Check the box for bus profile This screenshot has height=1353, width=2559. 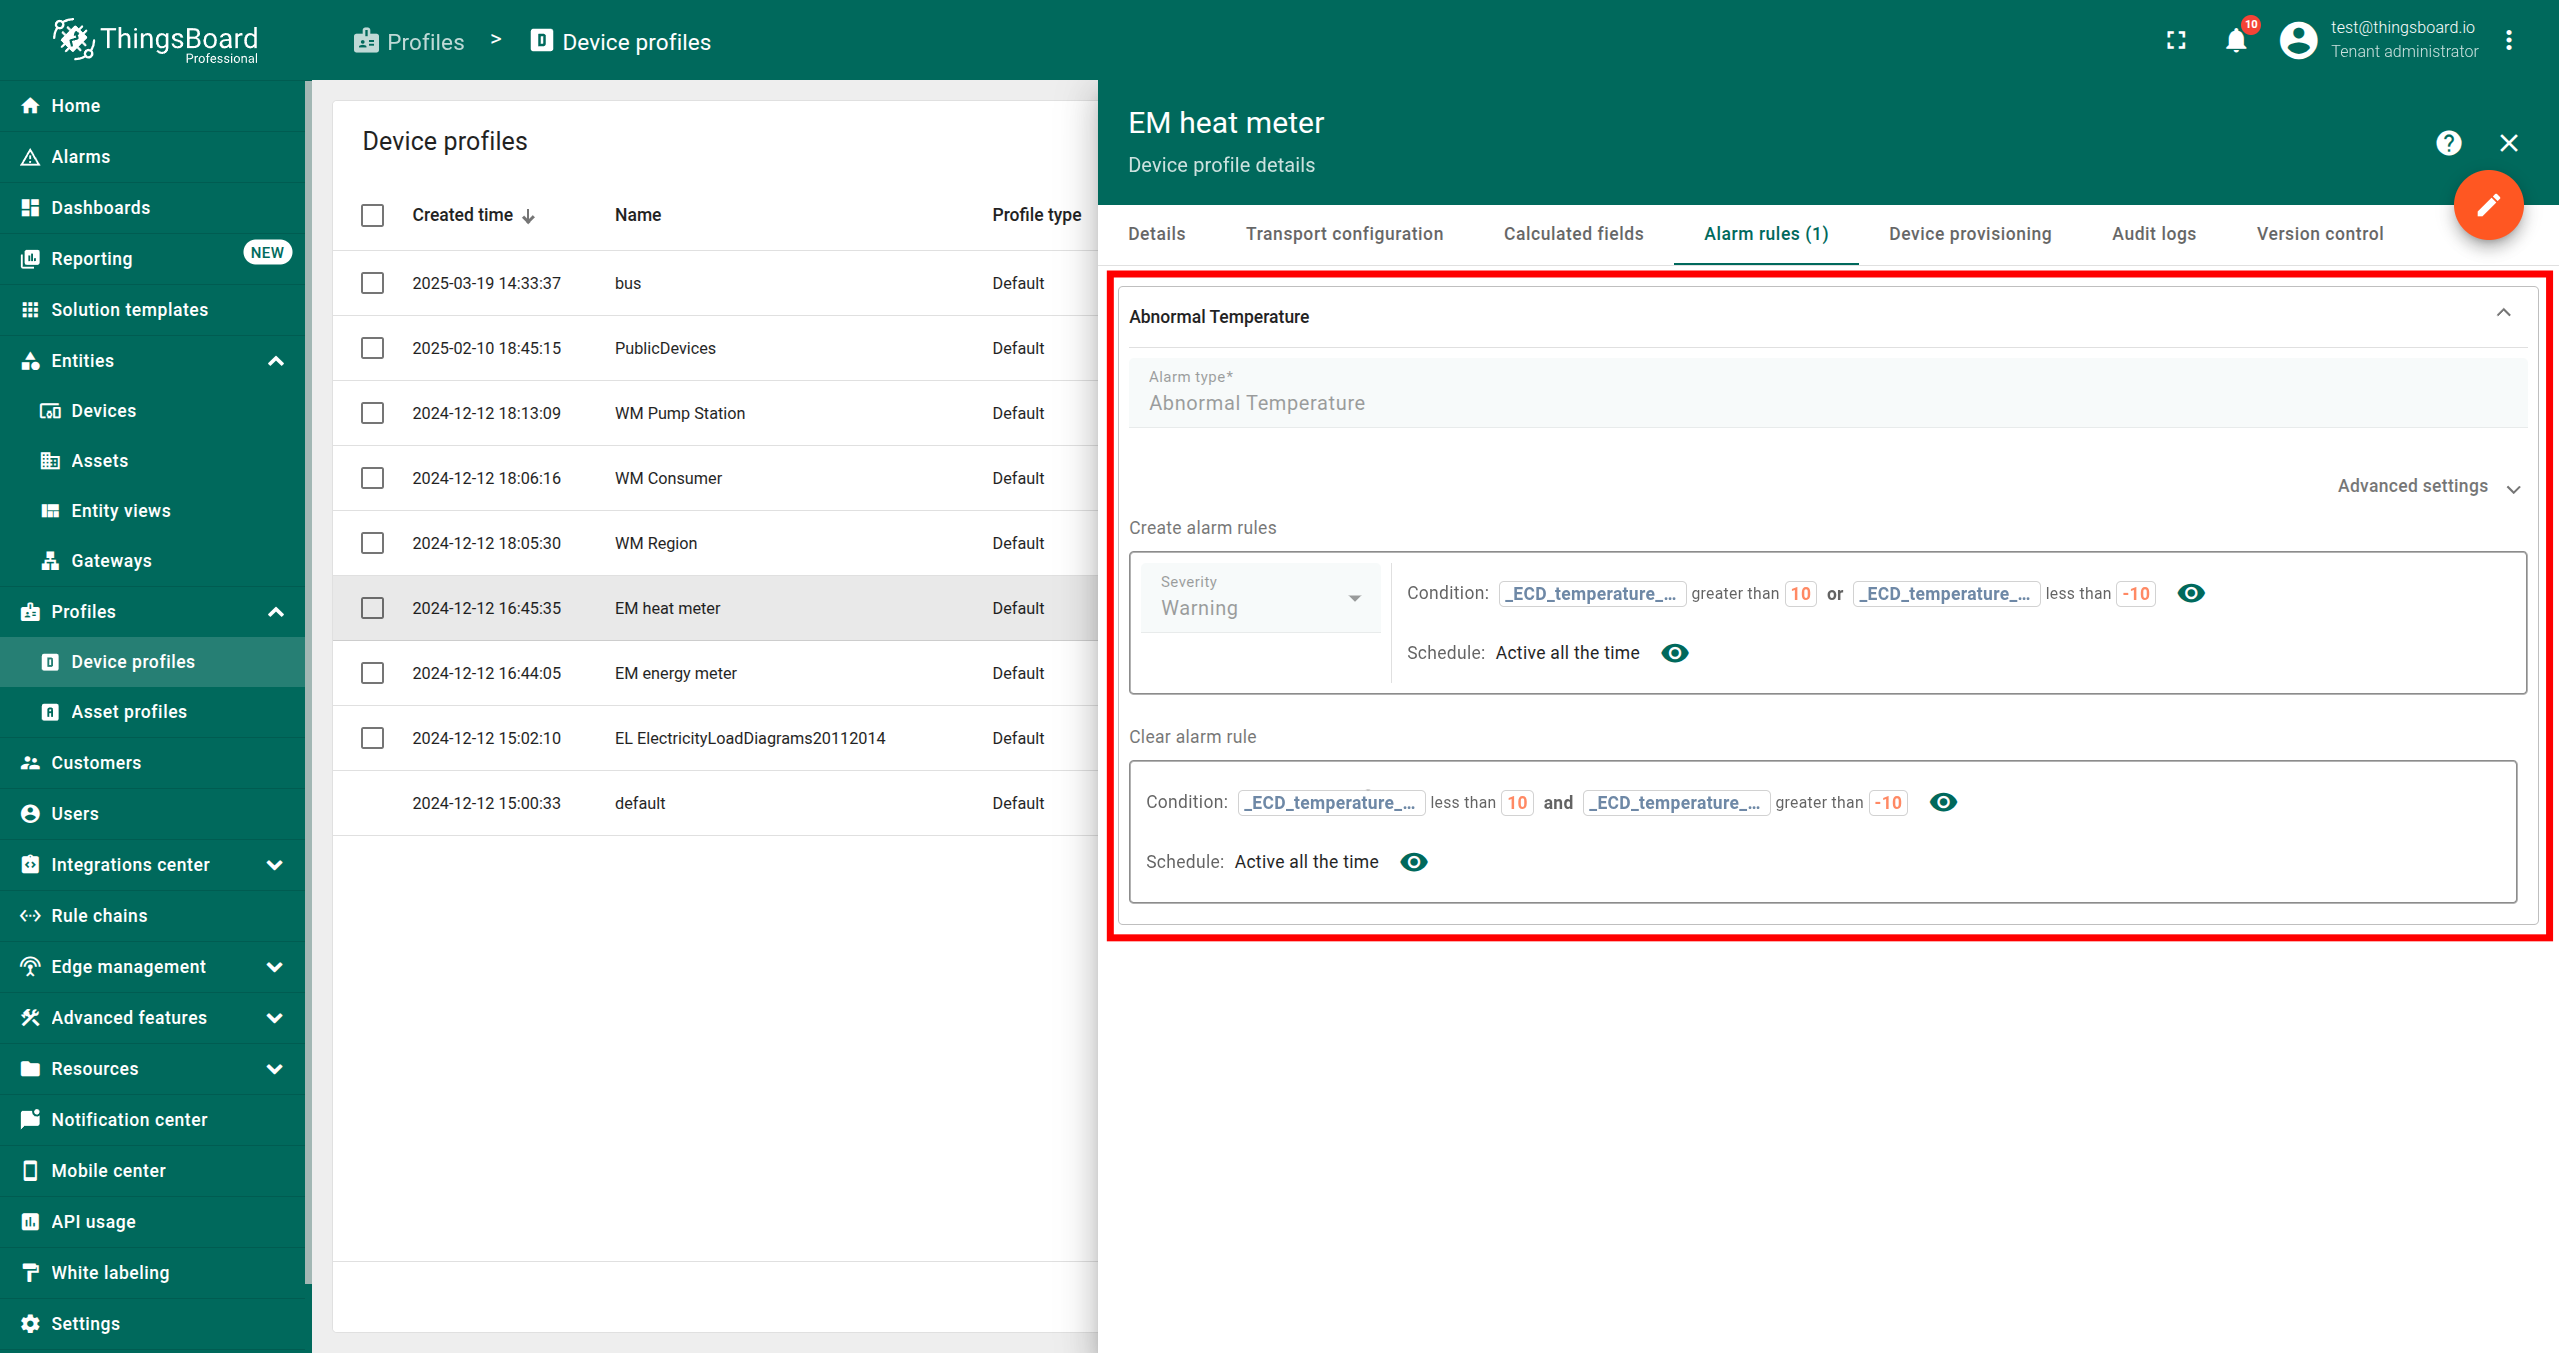[x=372, y=283]
